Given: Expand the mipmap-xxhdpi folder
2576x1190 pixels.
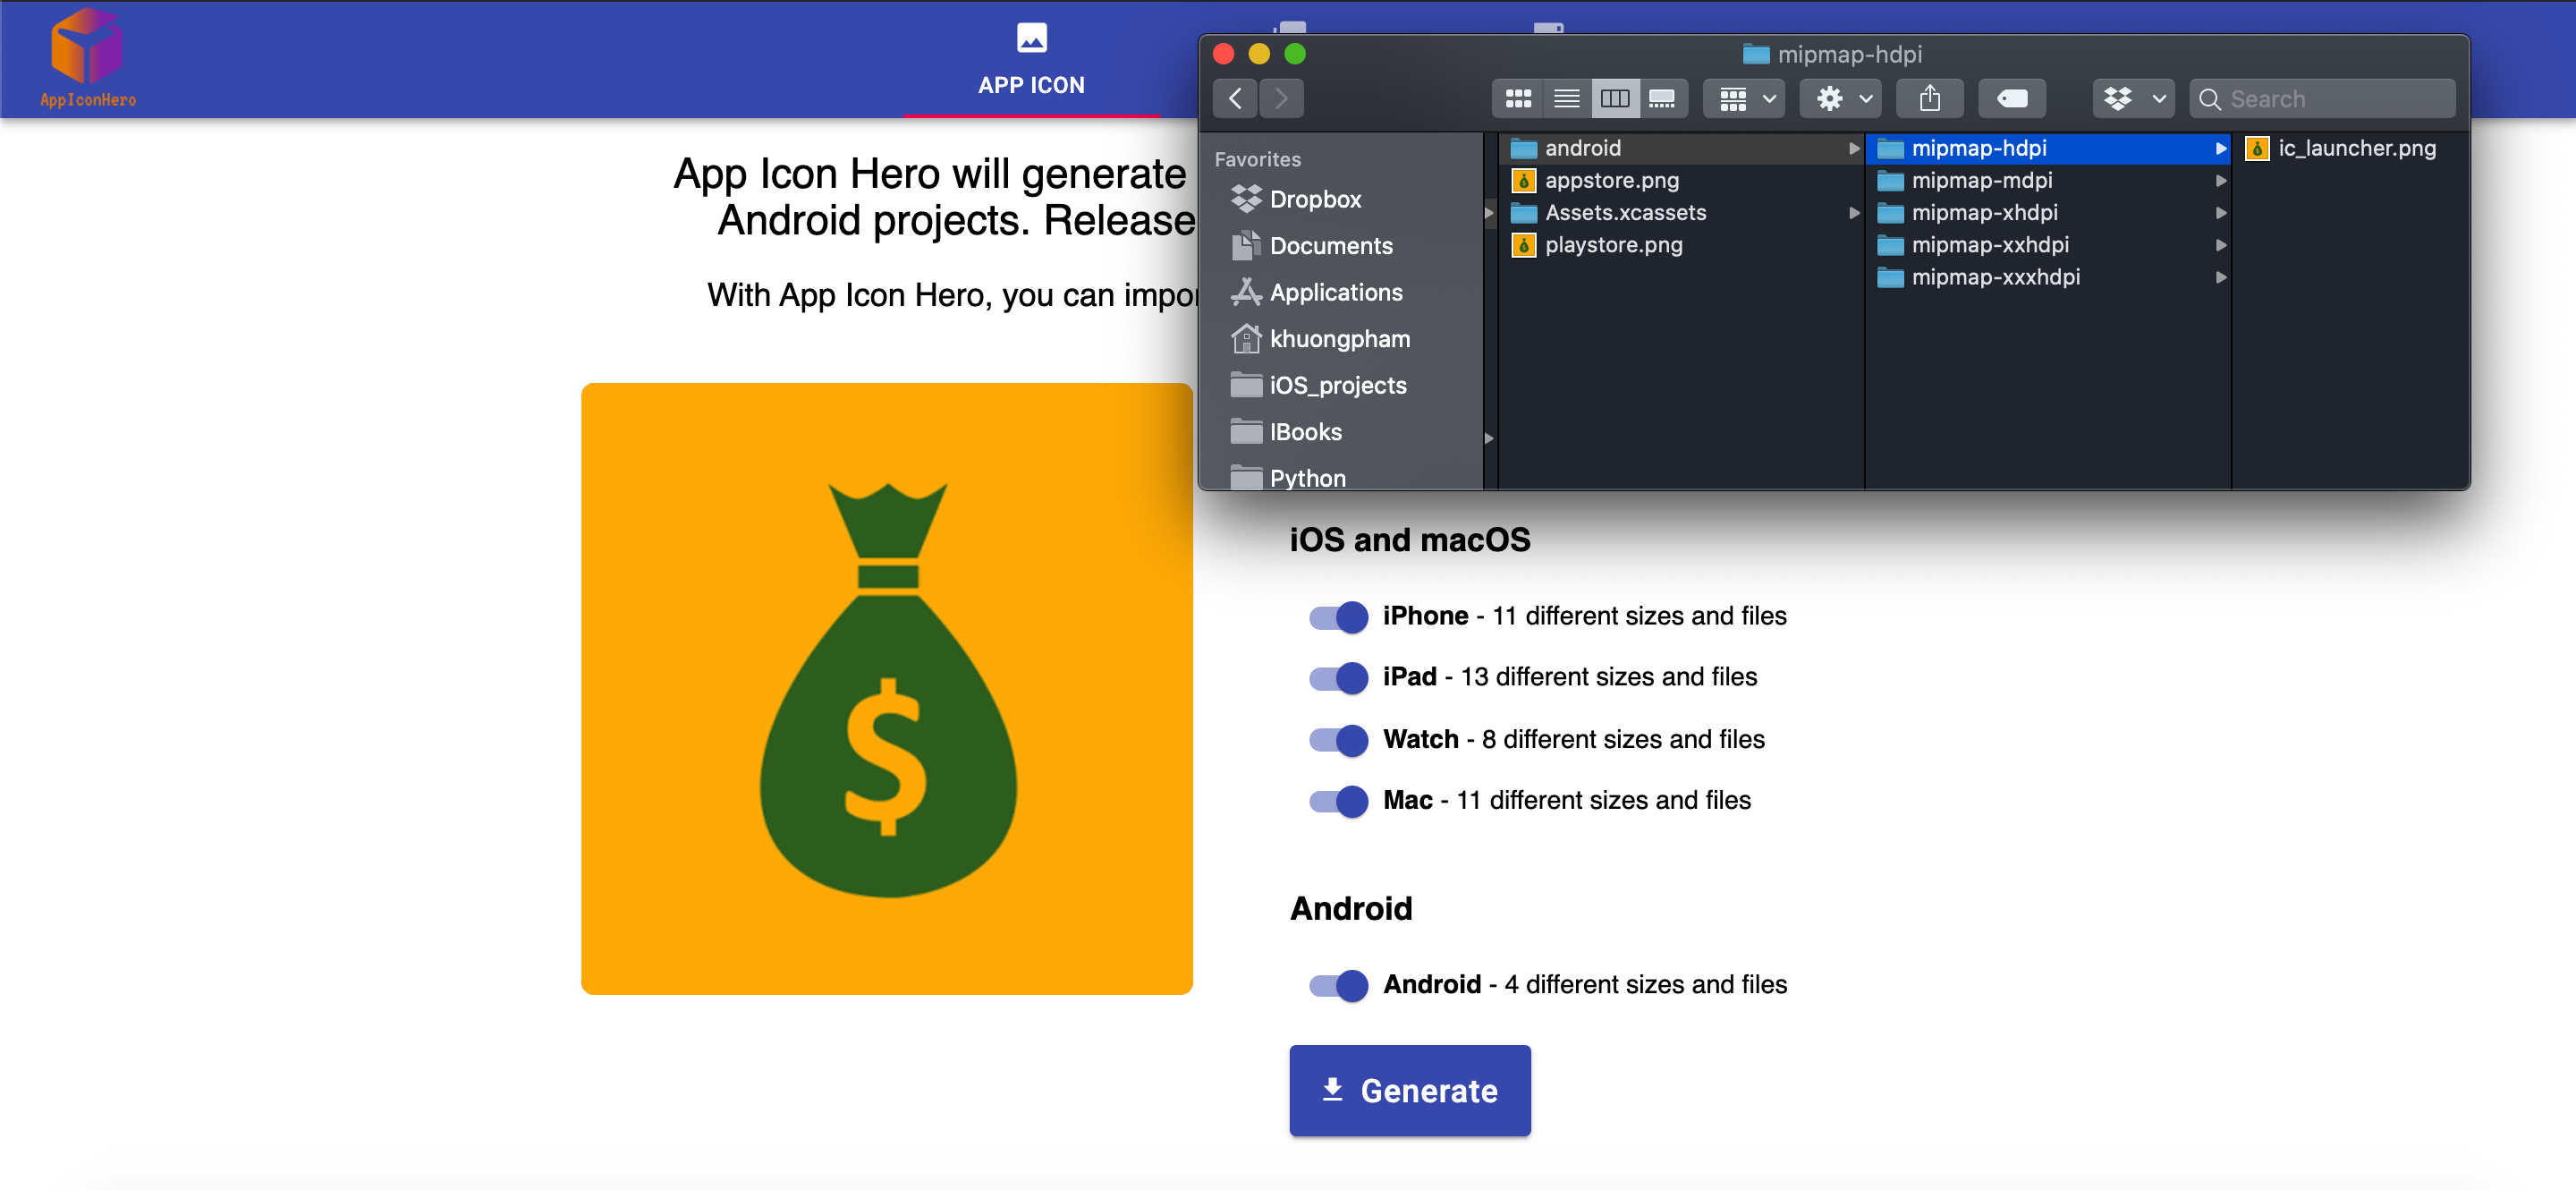Looking at the screenshot, I should pos(2220,245).
